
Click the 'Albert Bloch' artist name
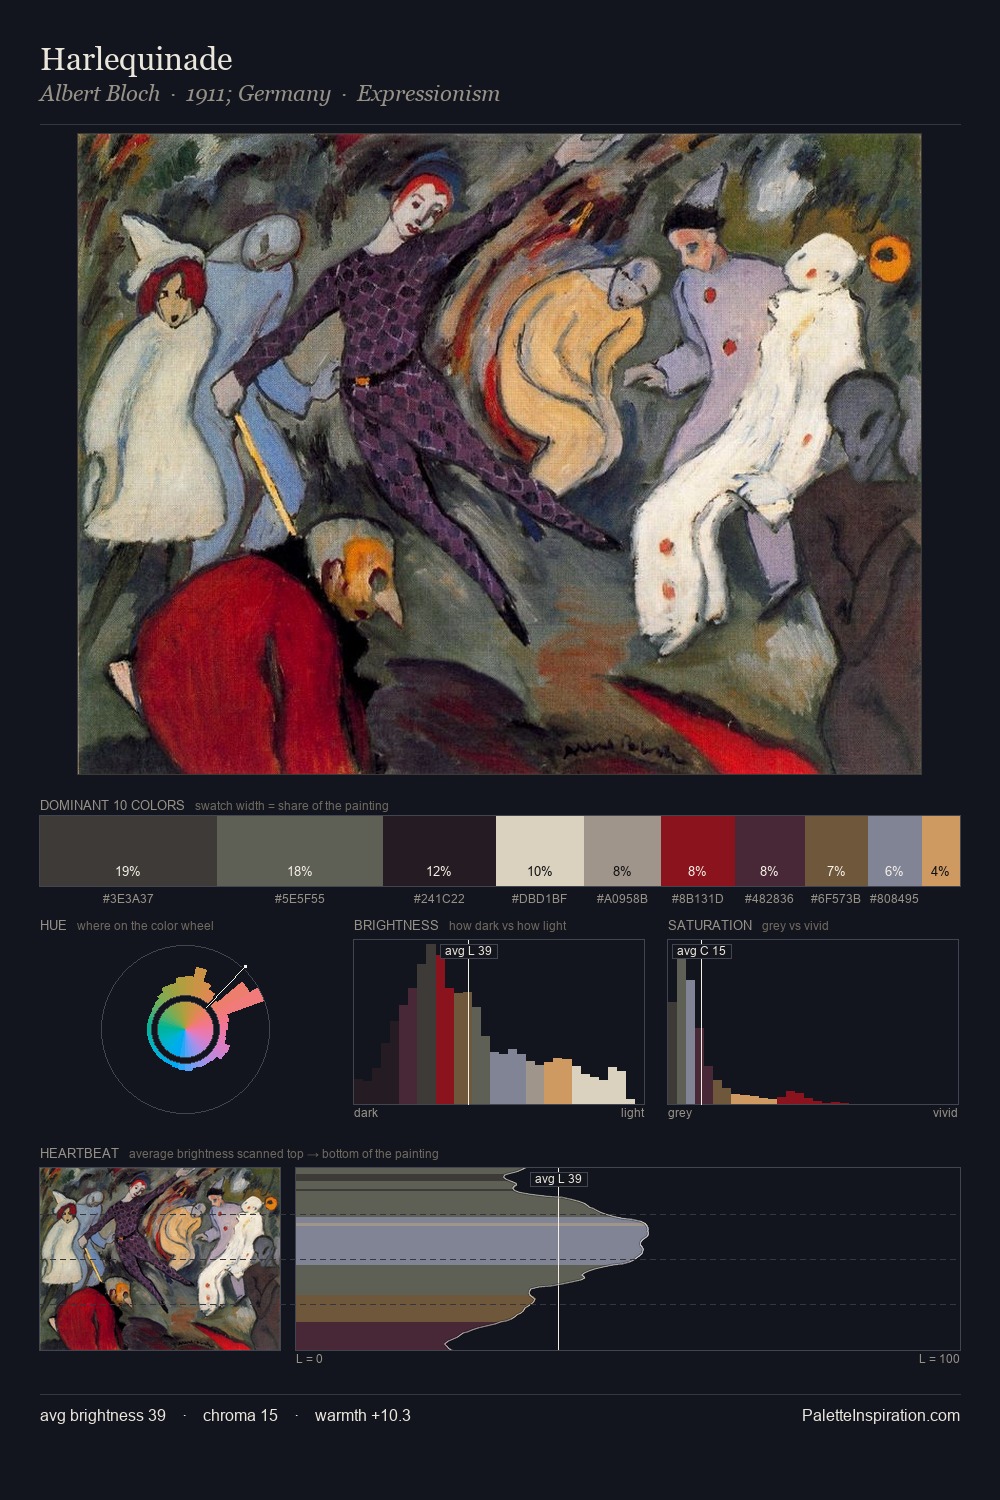(100, 94)
